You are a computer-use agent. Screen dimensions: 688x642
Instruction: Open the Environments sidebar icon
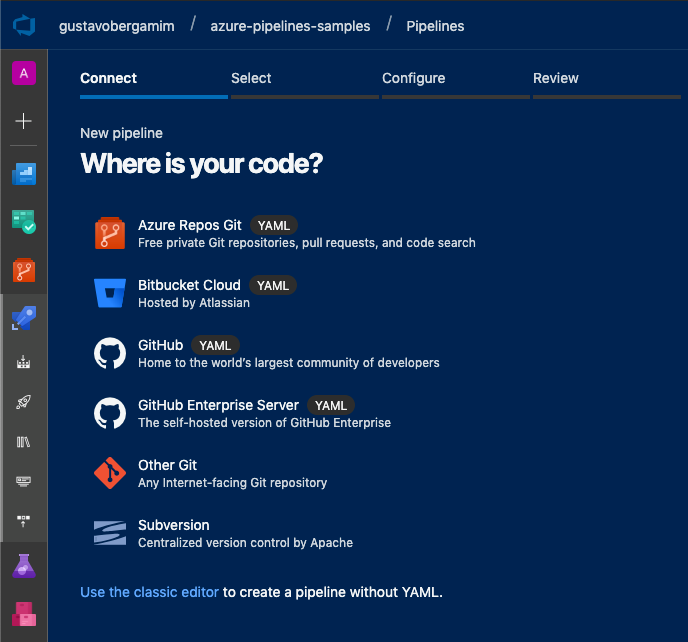[23, 362]
